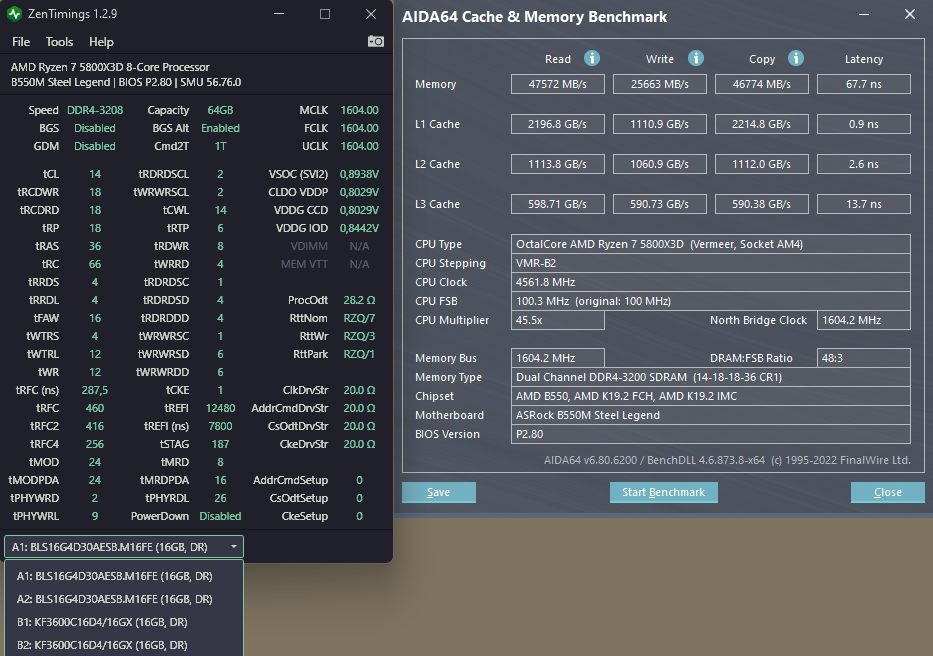Screen dimensions: 933x656
Task: Select B2: KF3600C16D4/16GX module entry
Action: pyautogui.click(x=124, y=645)
